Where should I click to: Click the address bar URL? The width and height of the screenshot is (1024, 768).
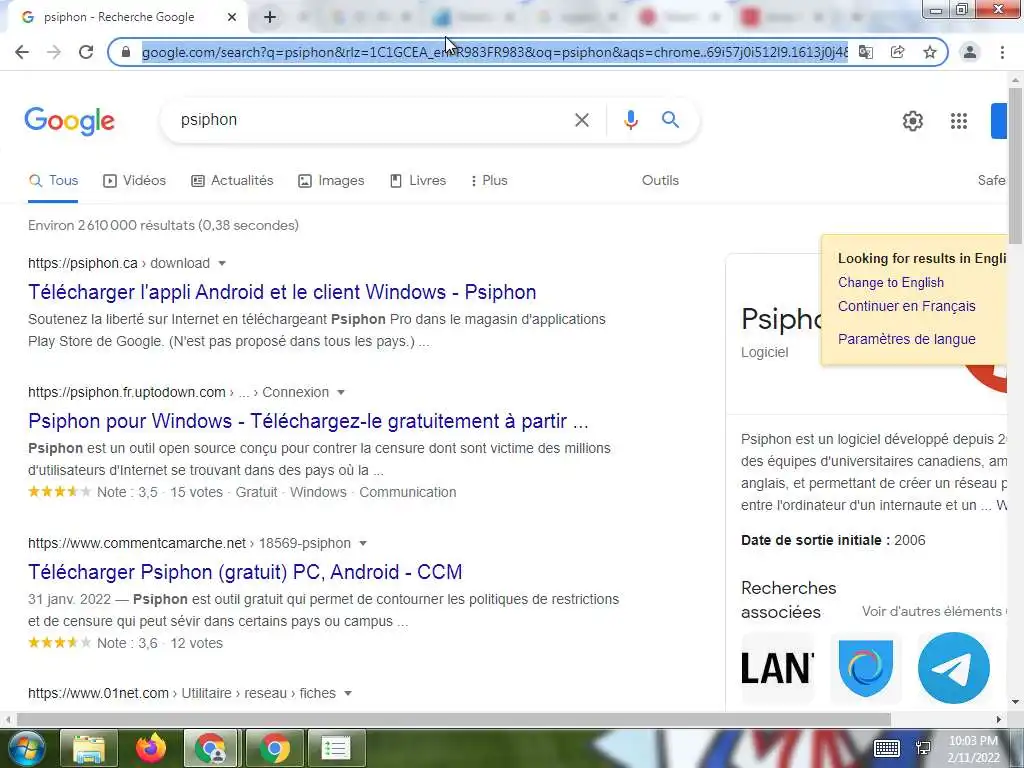coord(494,52)
